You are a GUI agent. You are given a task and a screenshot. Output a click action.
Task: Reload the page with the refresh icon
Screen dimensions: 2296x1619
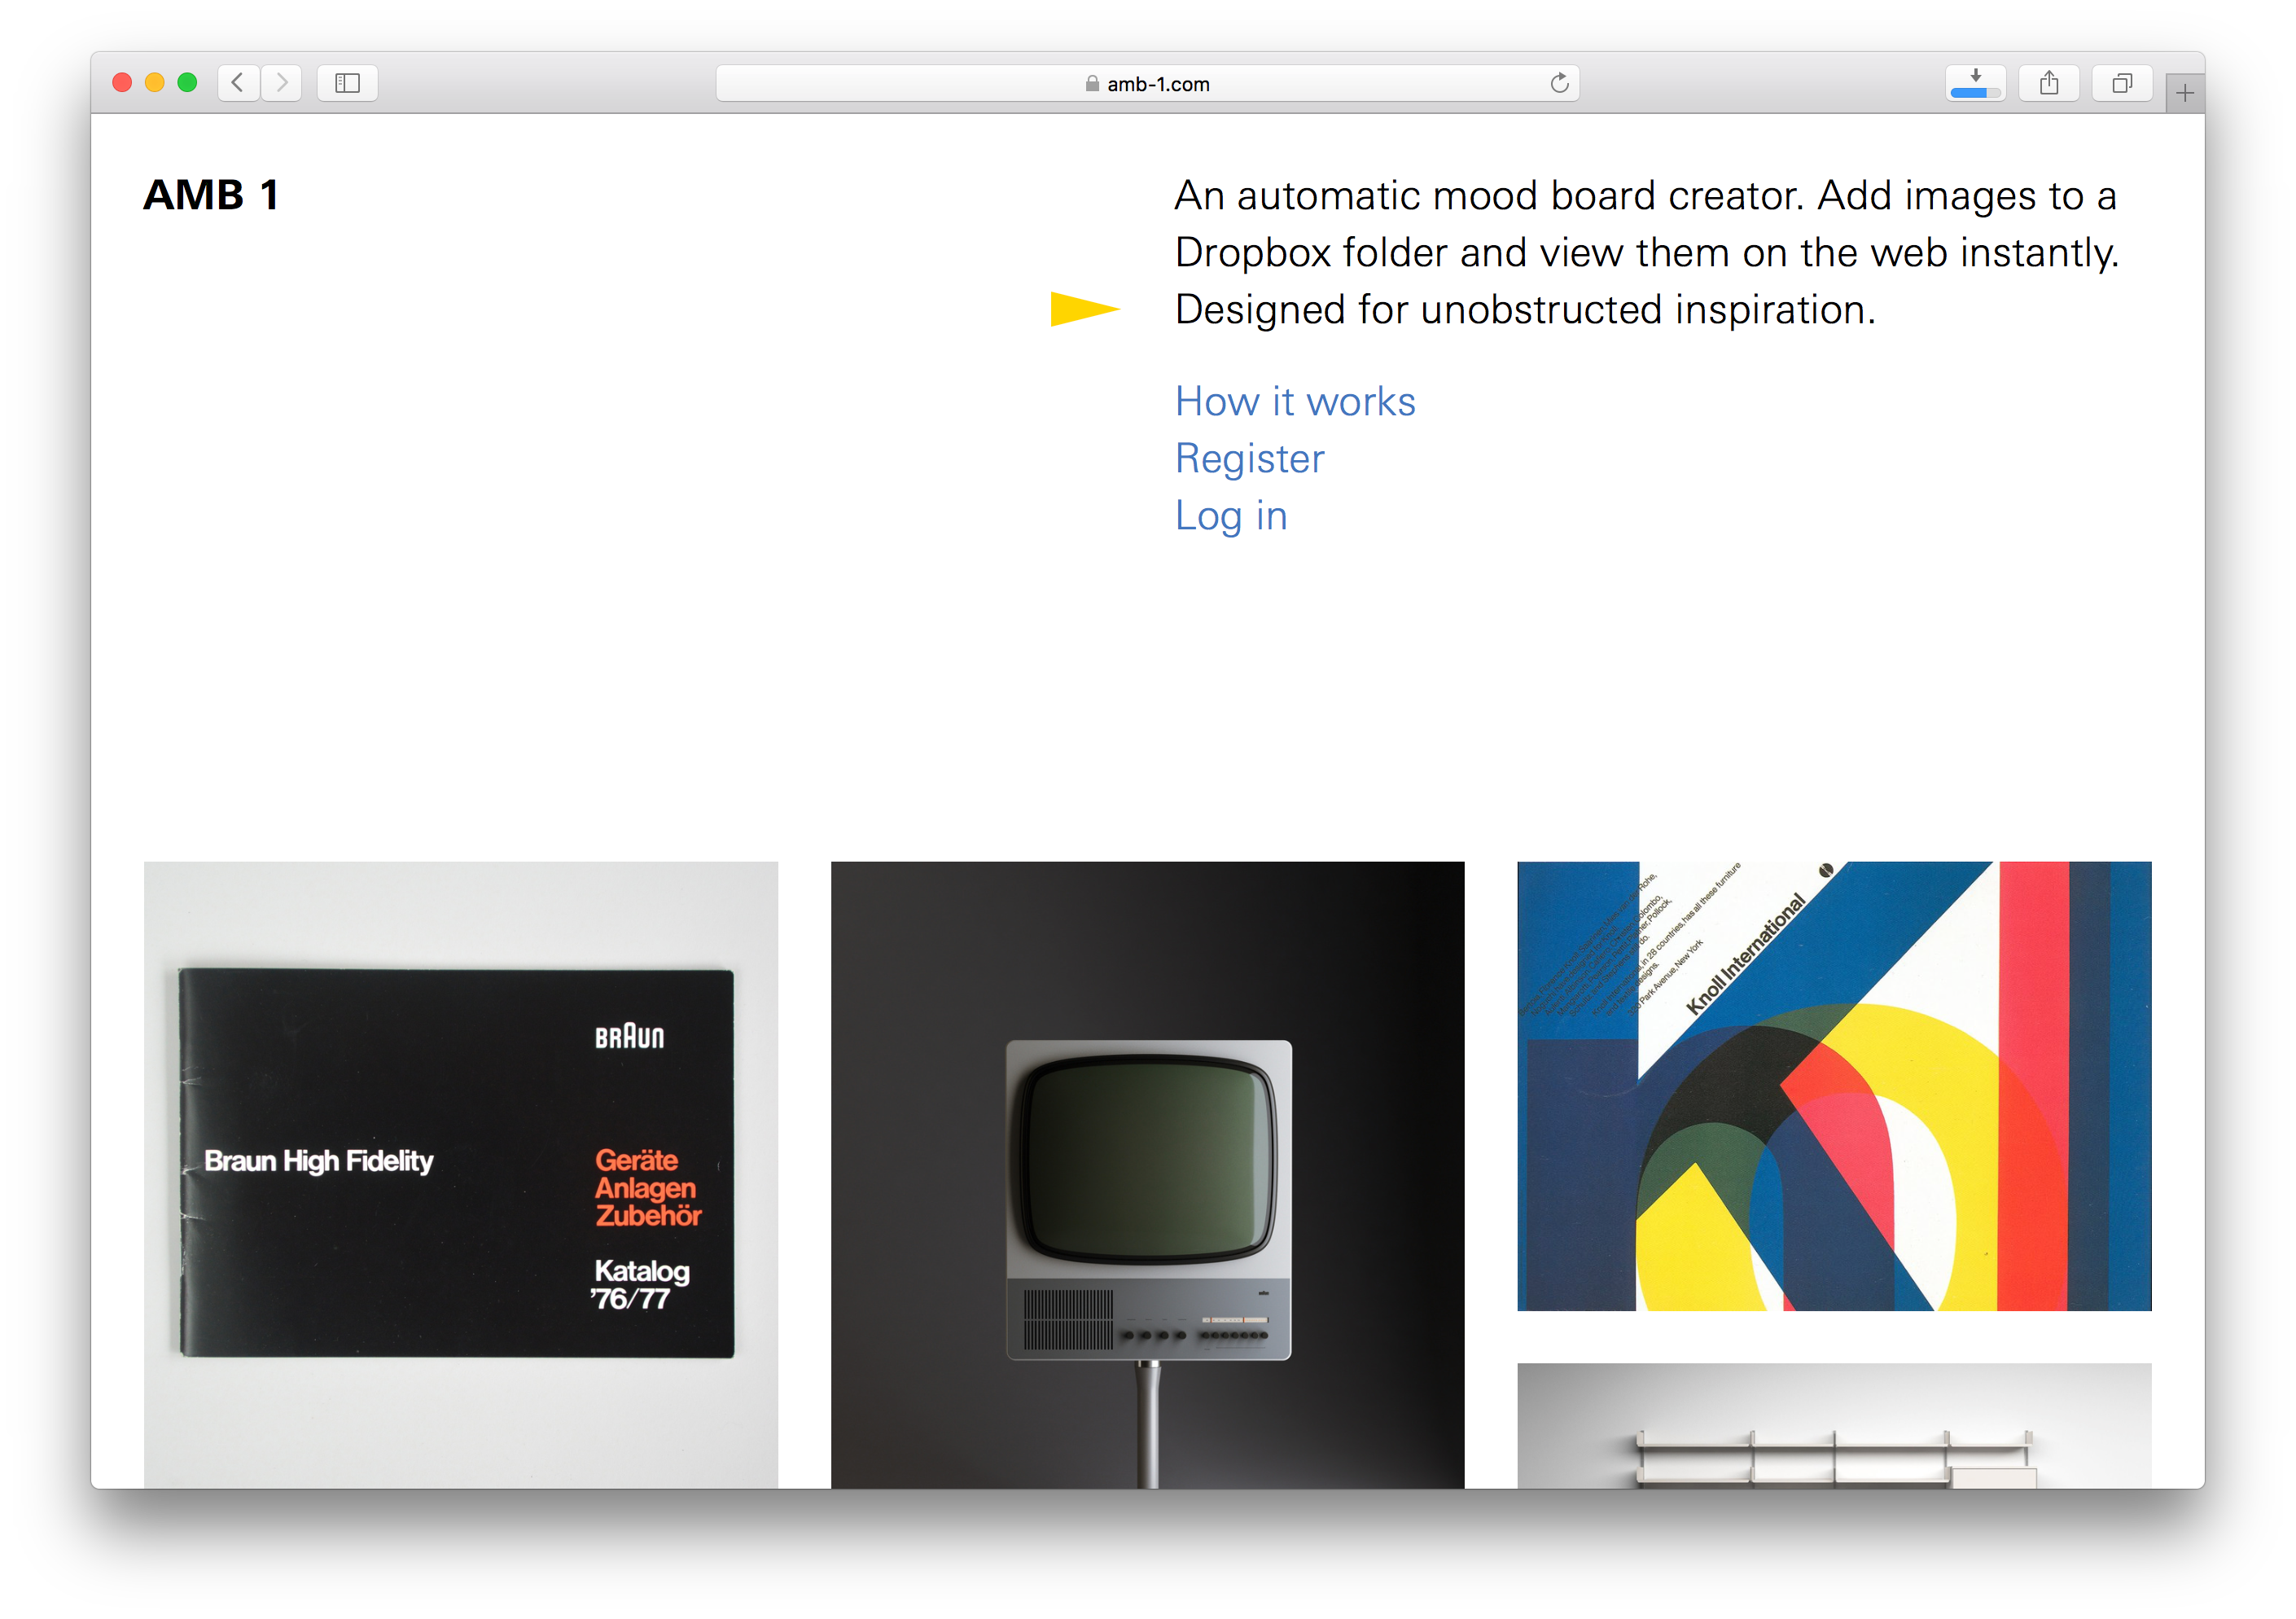click(x=1559, y=83)
